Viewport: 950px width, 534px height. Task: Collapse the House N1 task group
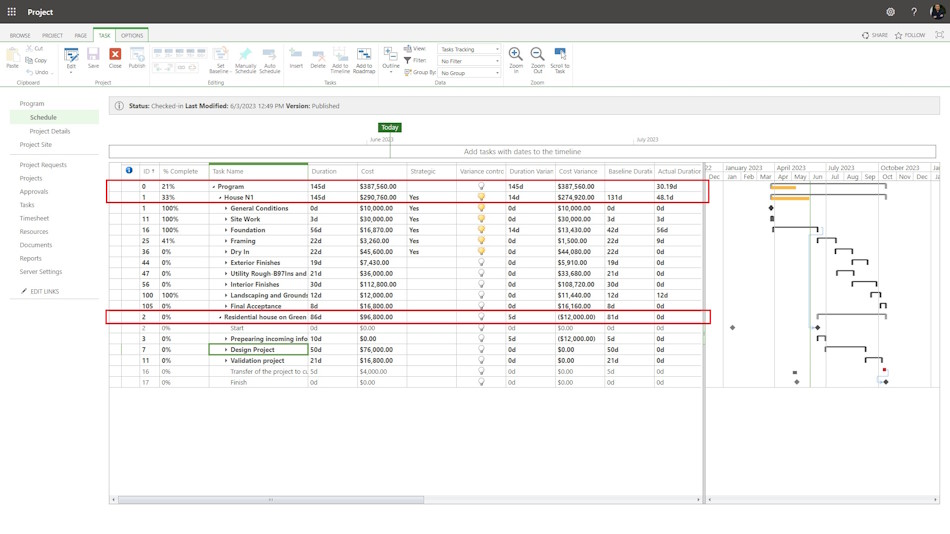click(220, 198)
